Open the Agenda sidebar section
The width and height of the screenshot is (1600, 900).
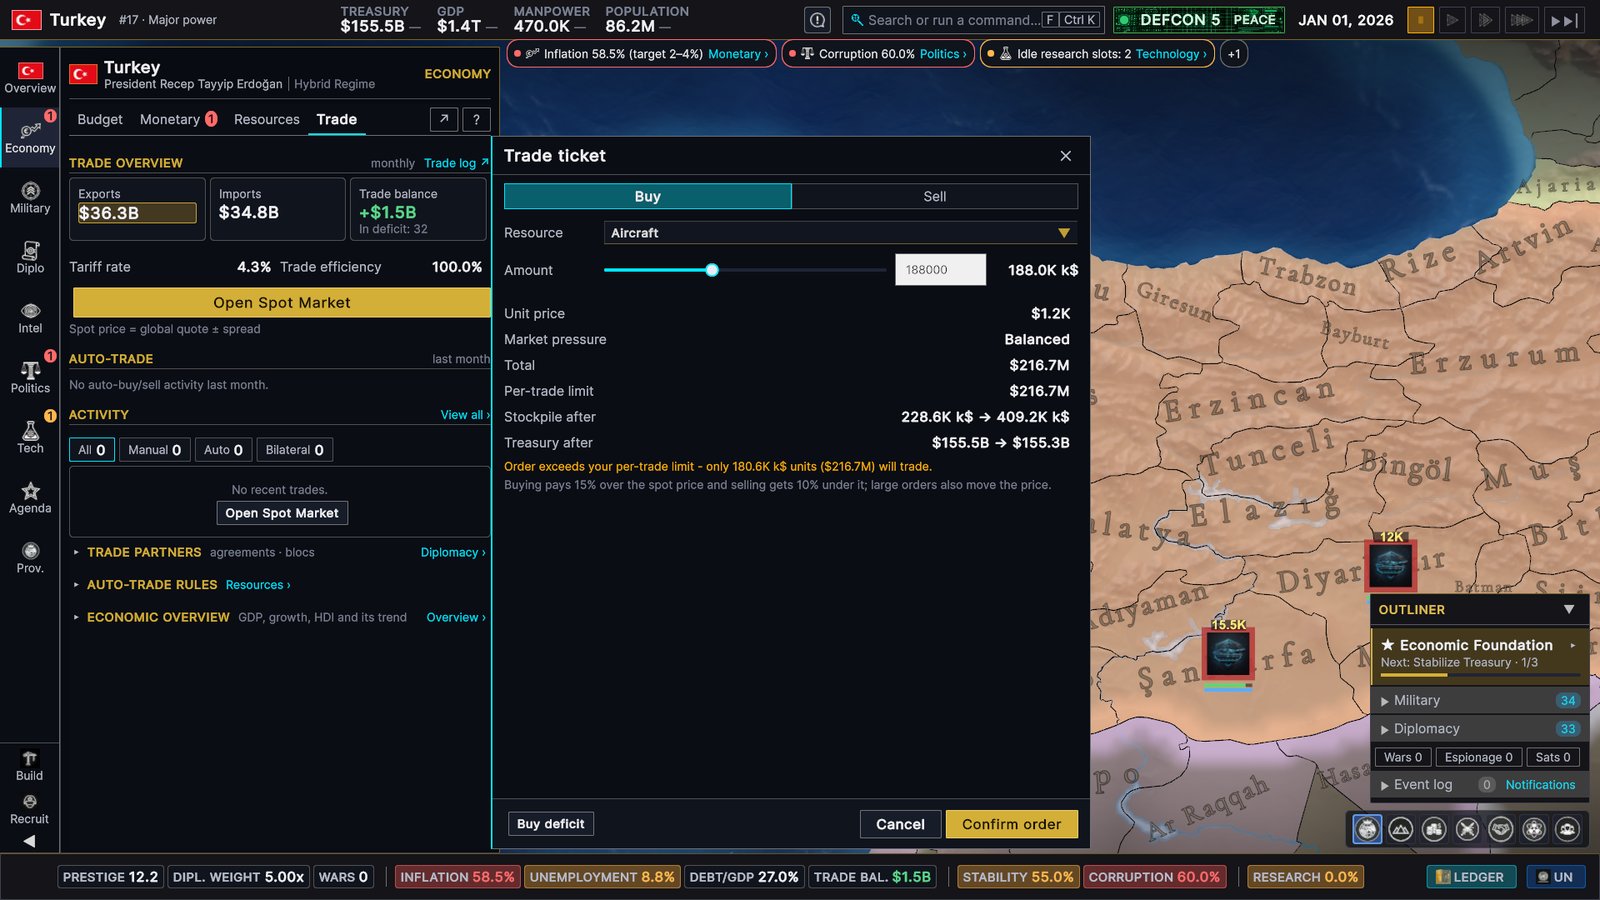30,498
